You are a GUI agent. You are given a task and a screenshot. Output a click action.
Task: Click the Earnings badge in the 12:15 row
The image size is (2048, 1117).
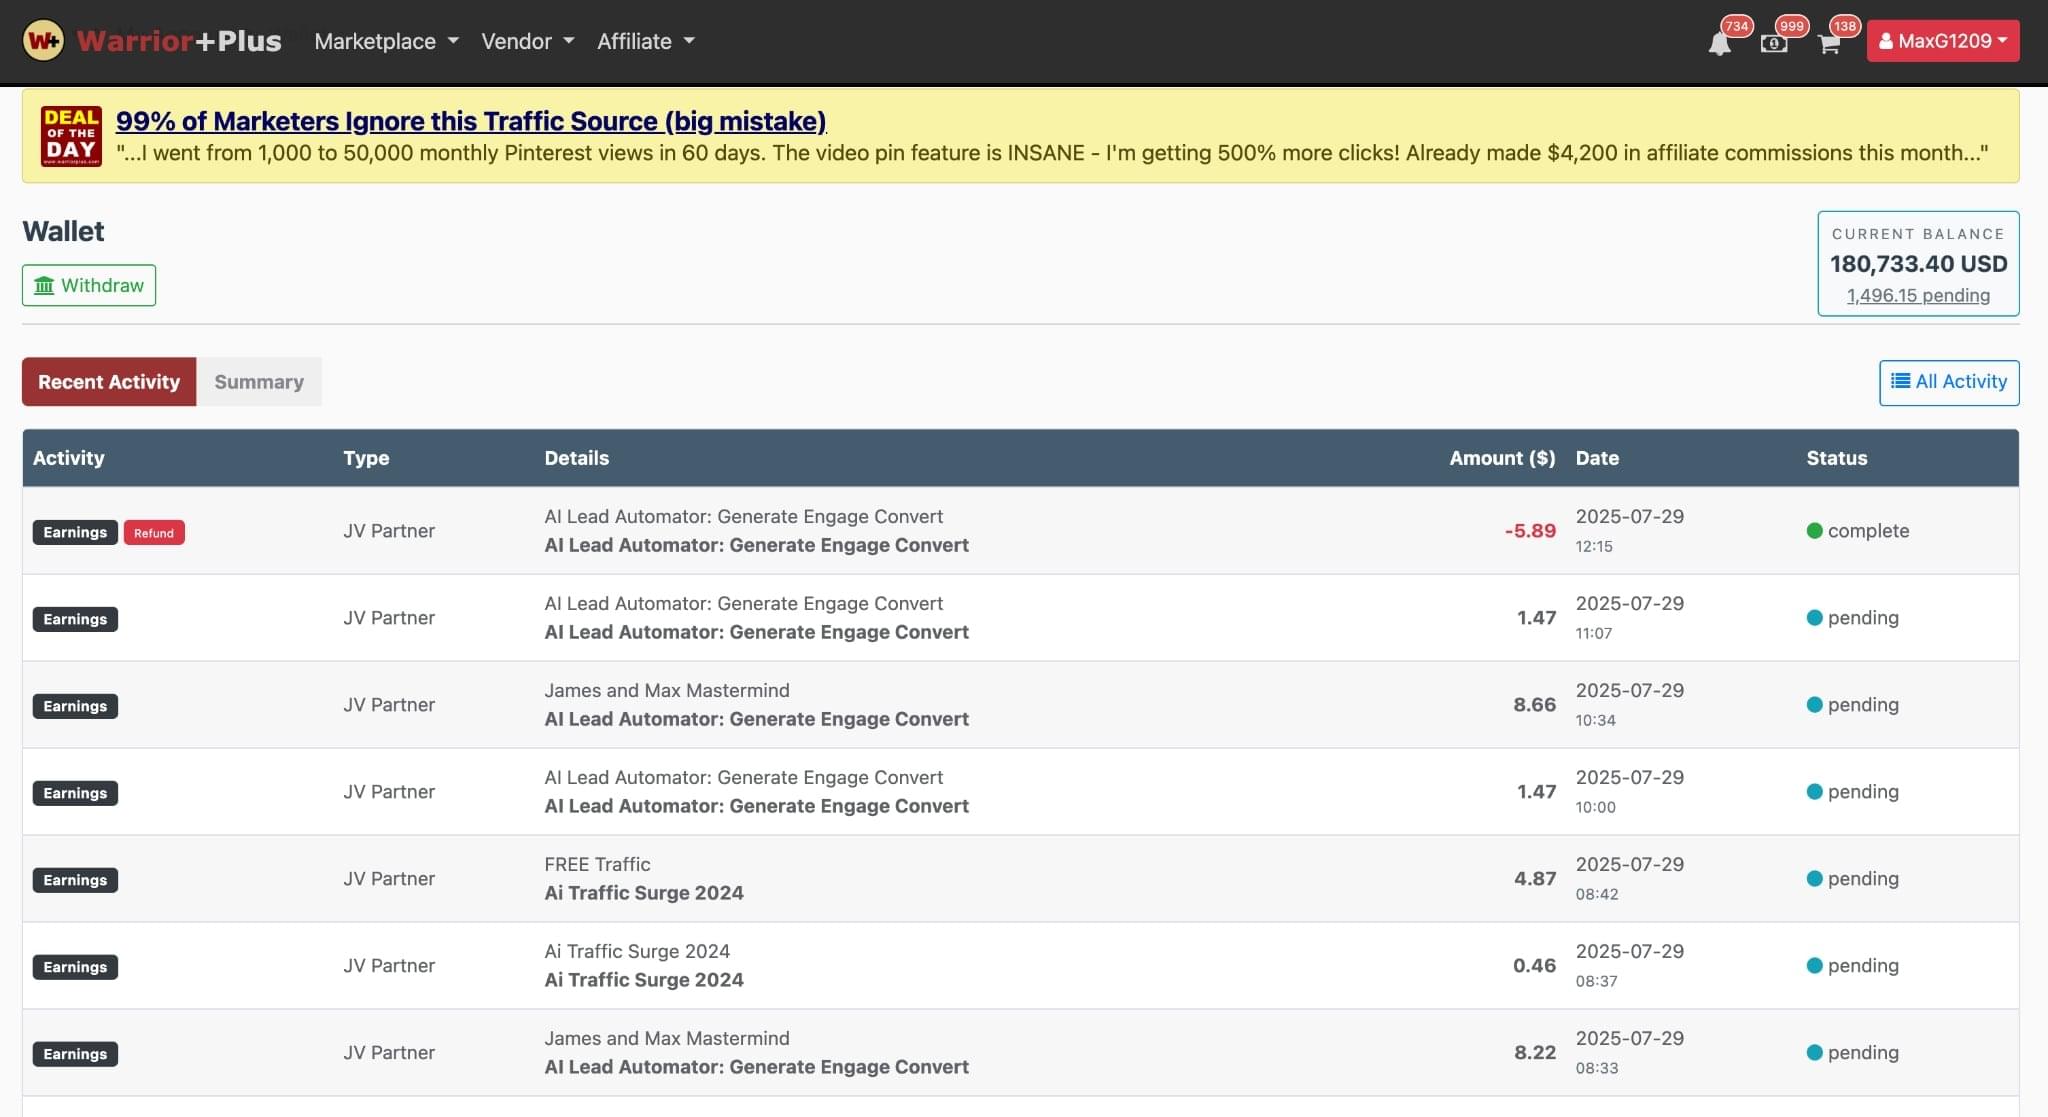(x=75, y=532)
